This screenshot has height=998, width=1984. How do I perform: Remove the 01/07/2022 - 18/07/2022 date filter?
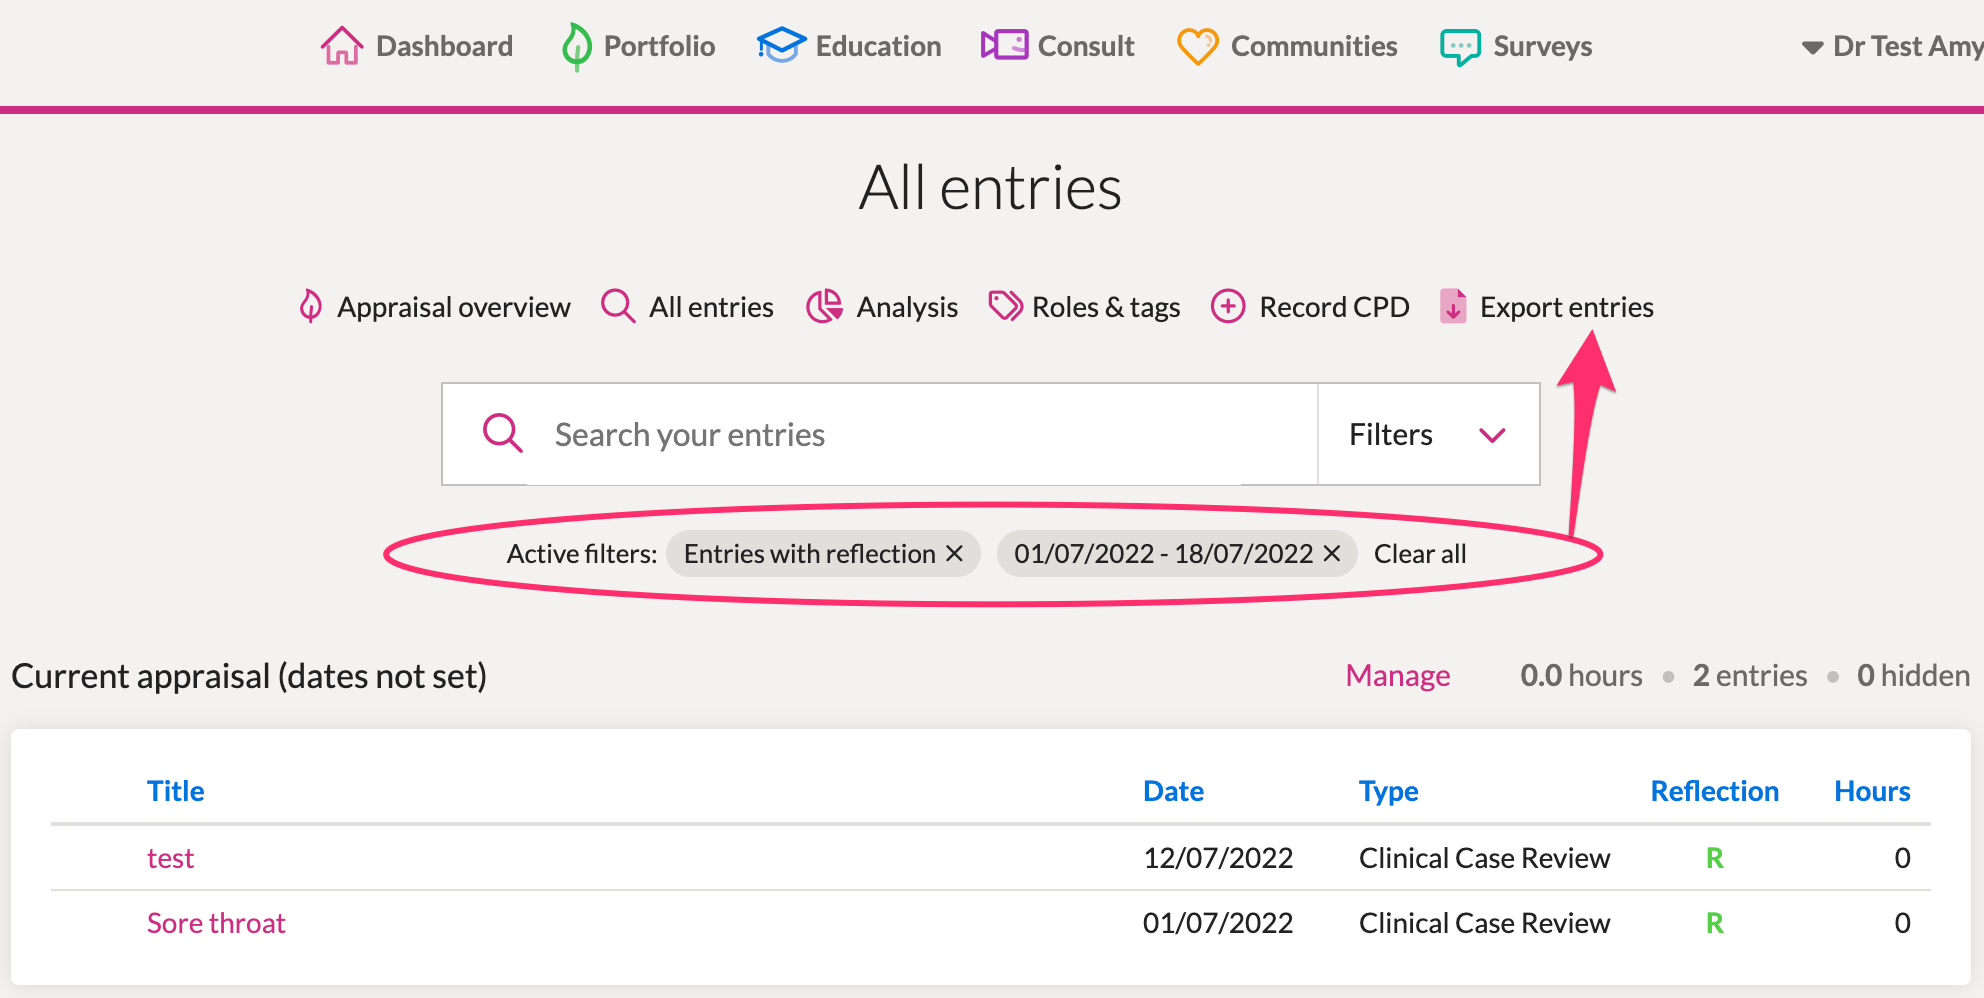(x=1332, y=553)
